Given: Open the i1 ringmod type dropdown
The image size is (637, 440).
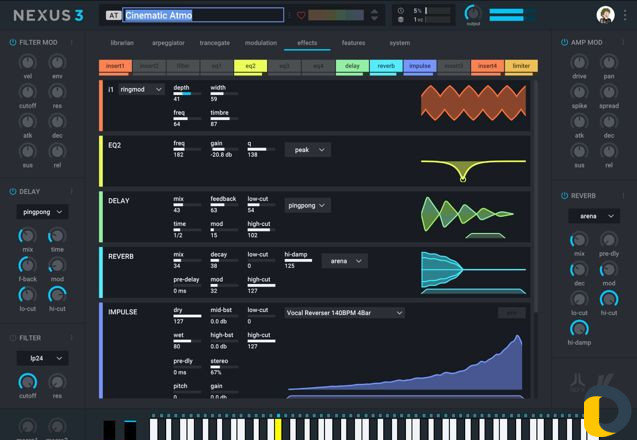Looking at the screenshot, I should pyautogui.click(x=141, y=89).
